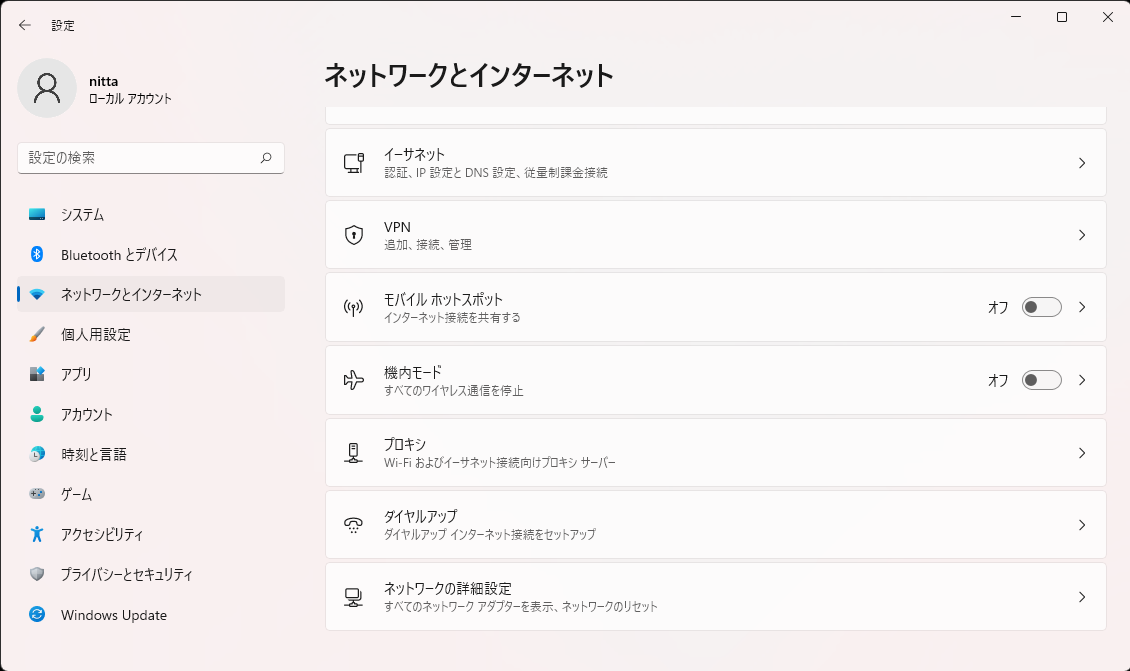Expand the モバイル ホットスポット chevron arrow
The image size is (1130, 671).
pyautogui.click(x=1082, y=308)
